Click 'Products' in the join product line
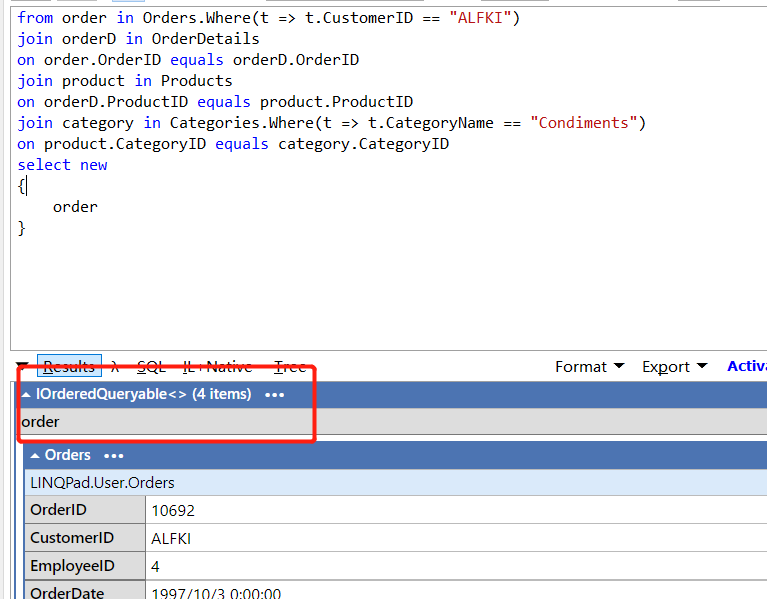Screen dimensions: 767x599 tap(197, 81)
